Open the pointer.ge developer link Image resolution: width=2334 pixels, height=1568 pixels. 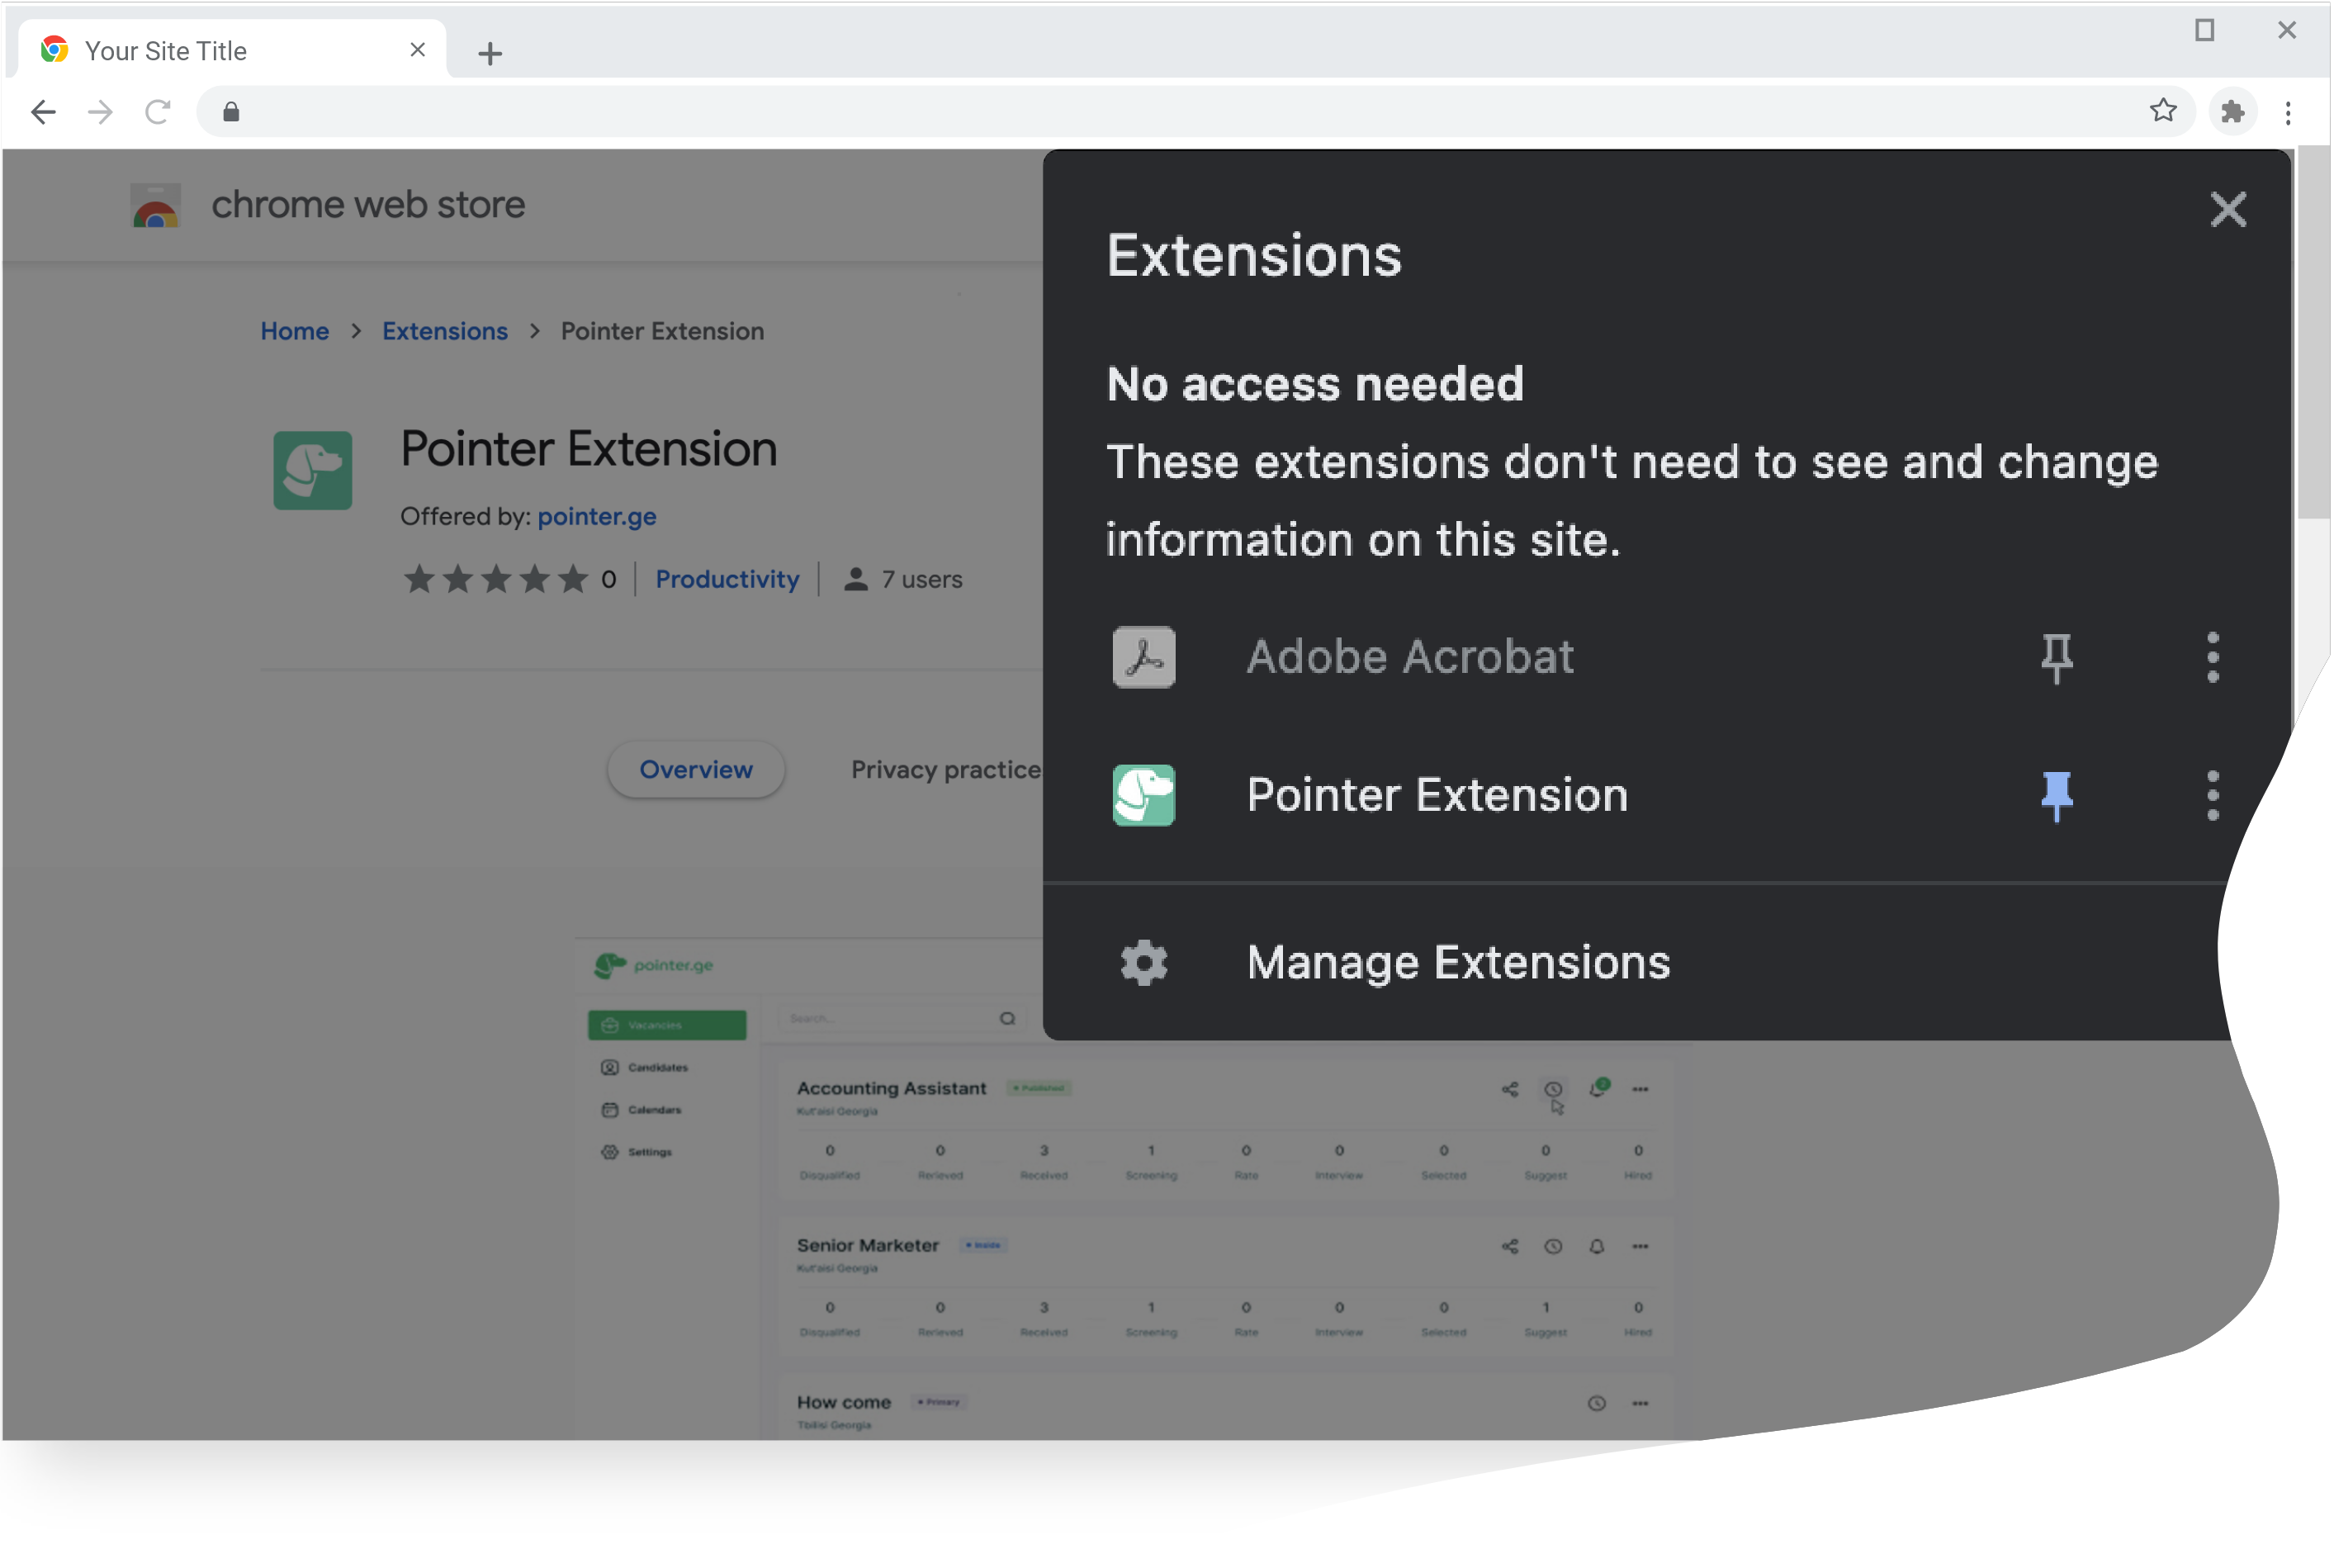[597, 517]
